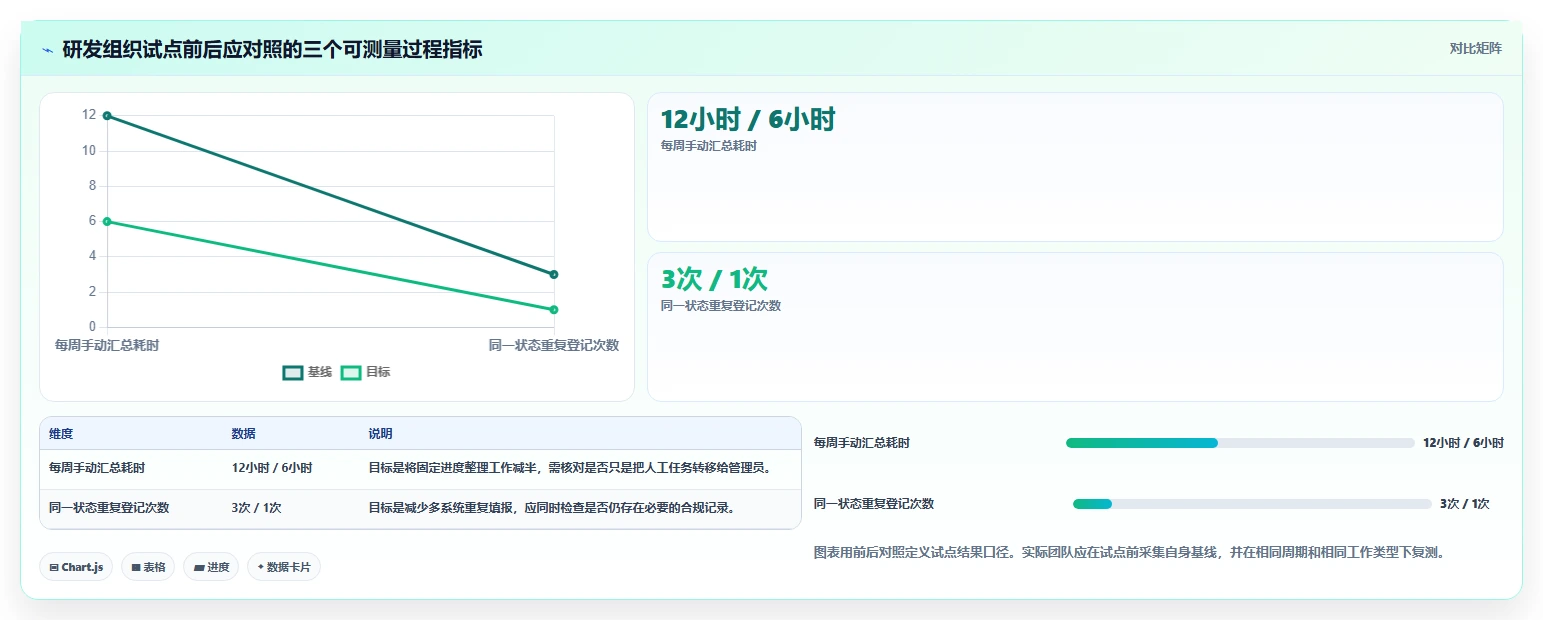Click the 目标 data point at value 6

(x=107, y=222)
